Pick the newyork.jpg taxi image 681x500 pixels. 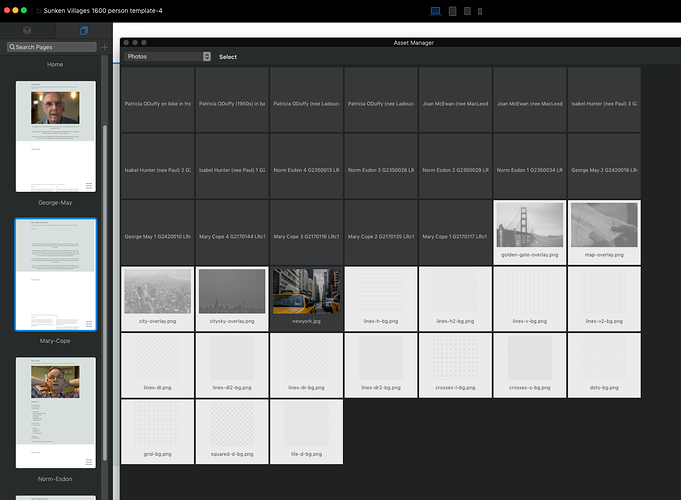[306, 297]
